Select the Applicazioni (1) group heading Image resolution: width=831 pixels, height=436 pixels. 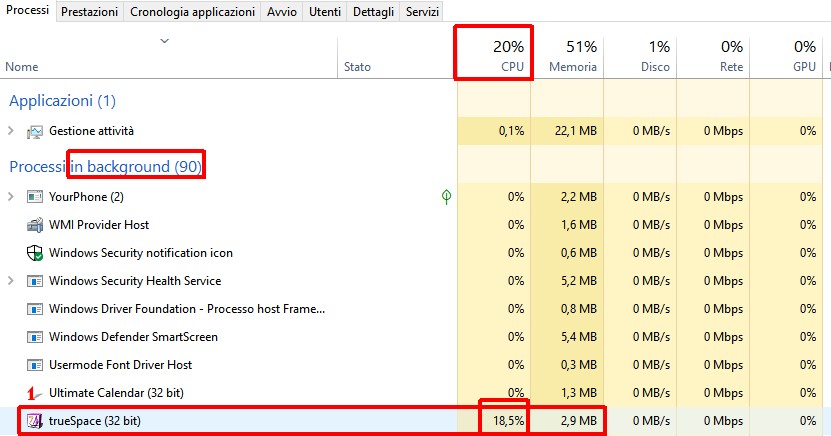(63, 101)
